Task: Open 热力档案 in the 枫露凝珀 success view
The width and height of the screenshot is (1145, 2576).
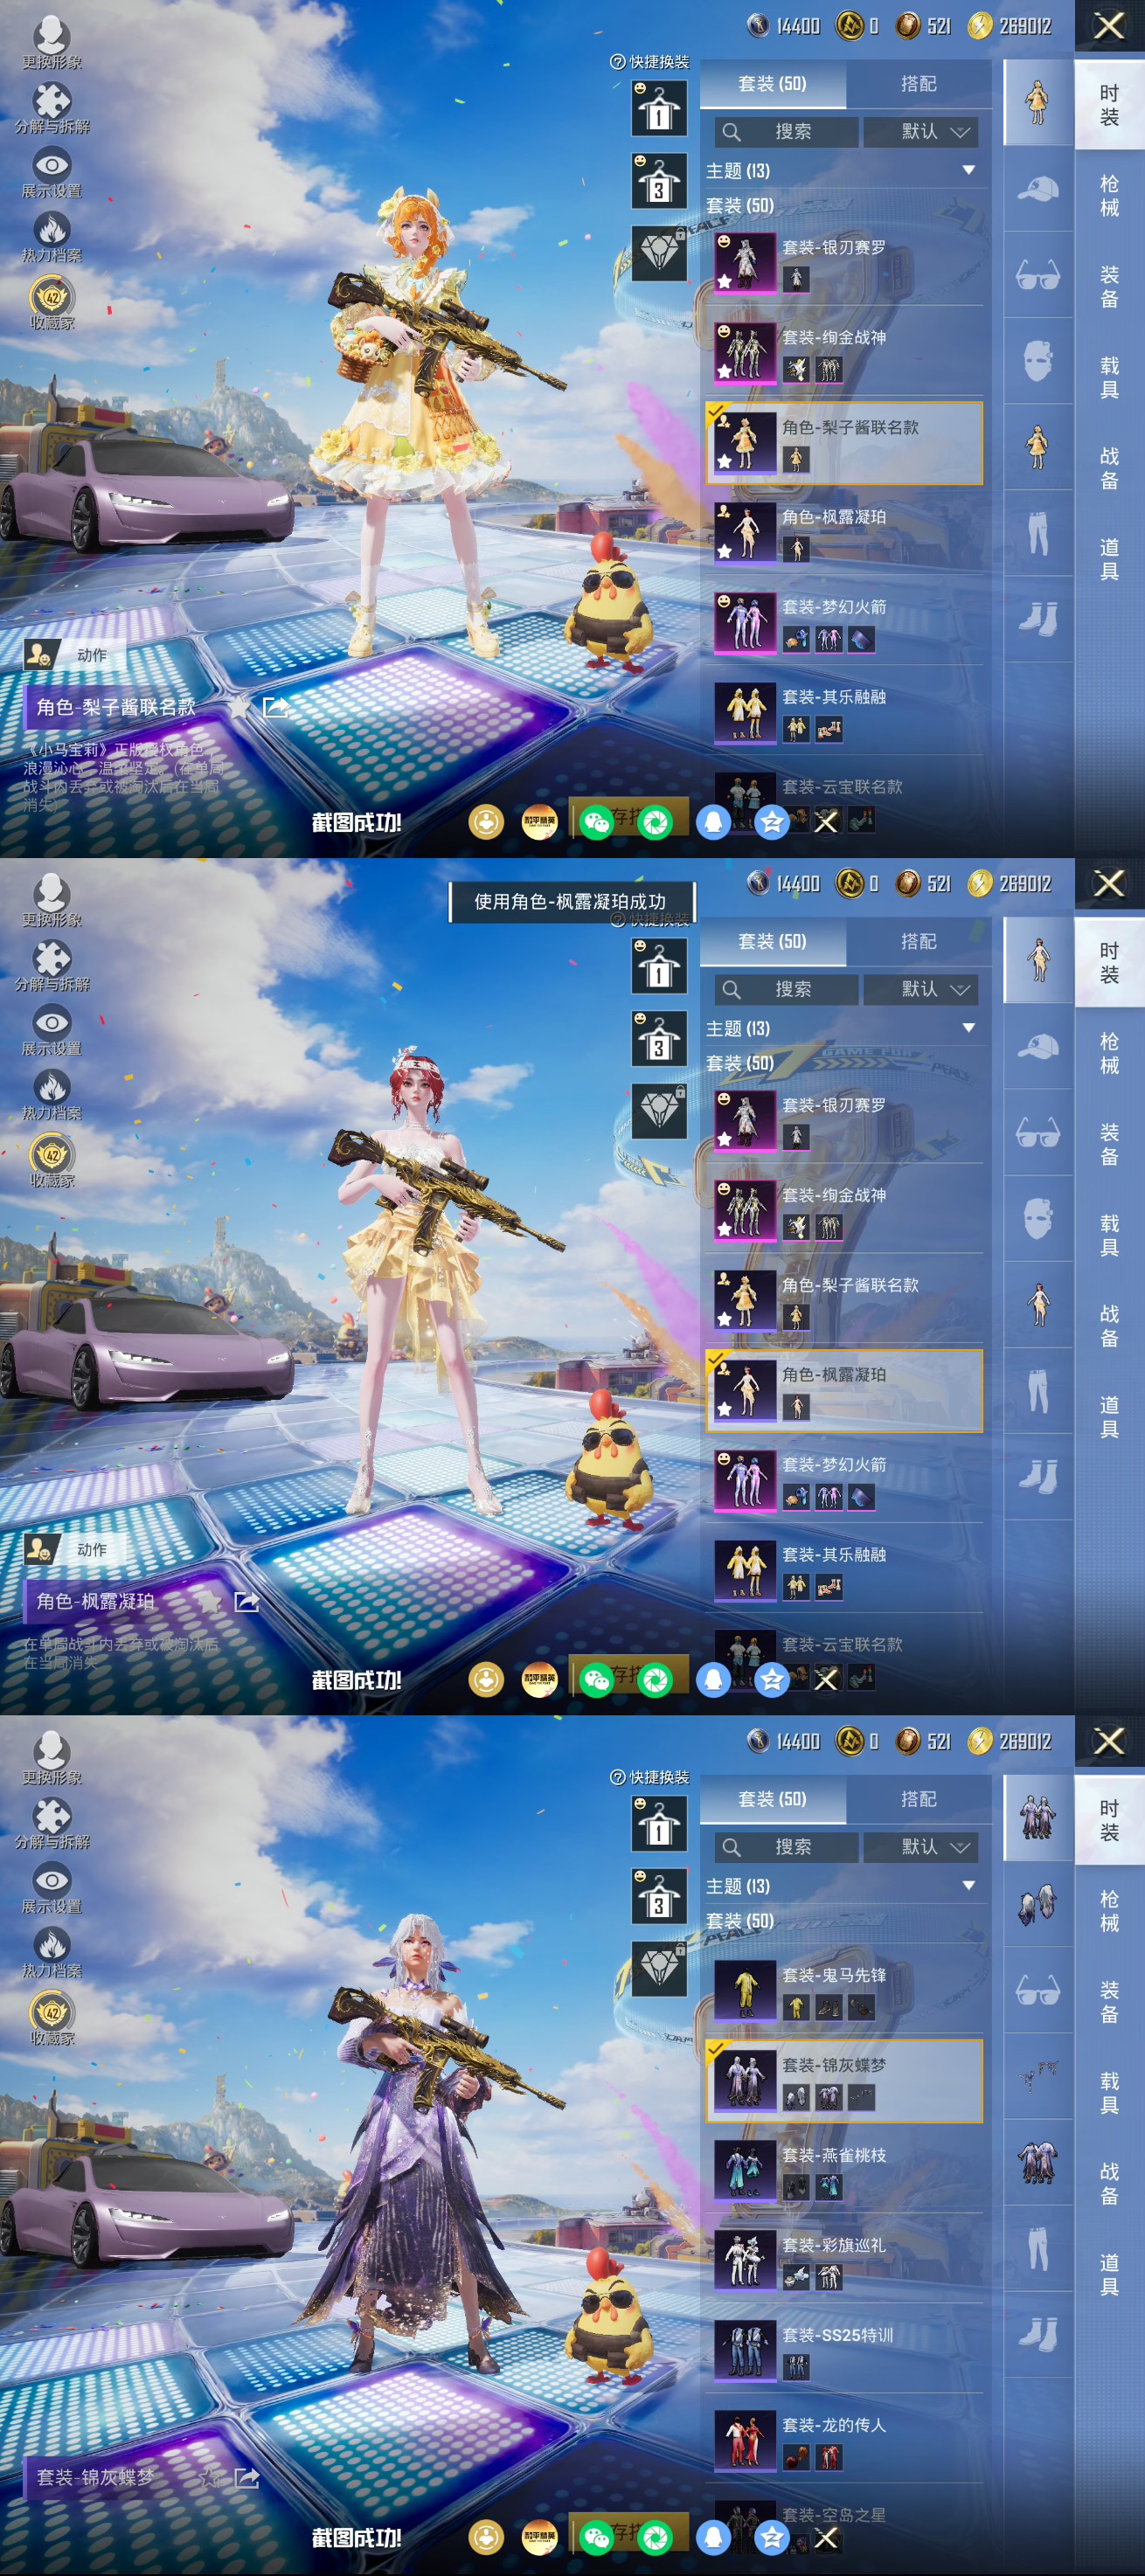Action: coord(52,1094)
